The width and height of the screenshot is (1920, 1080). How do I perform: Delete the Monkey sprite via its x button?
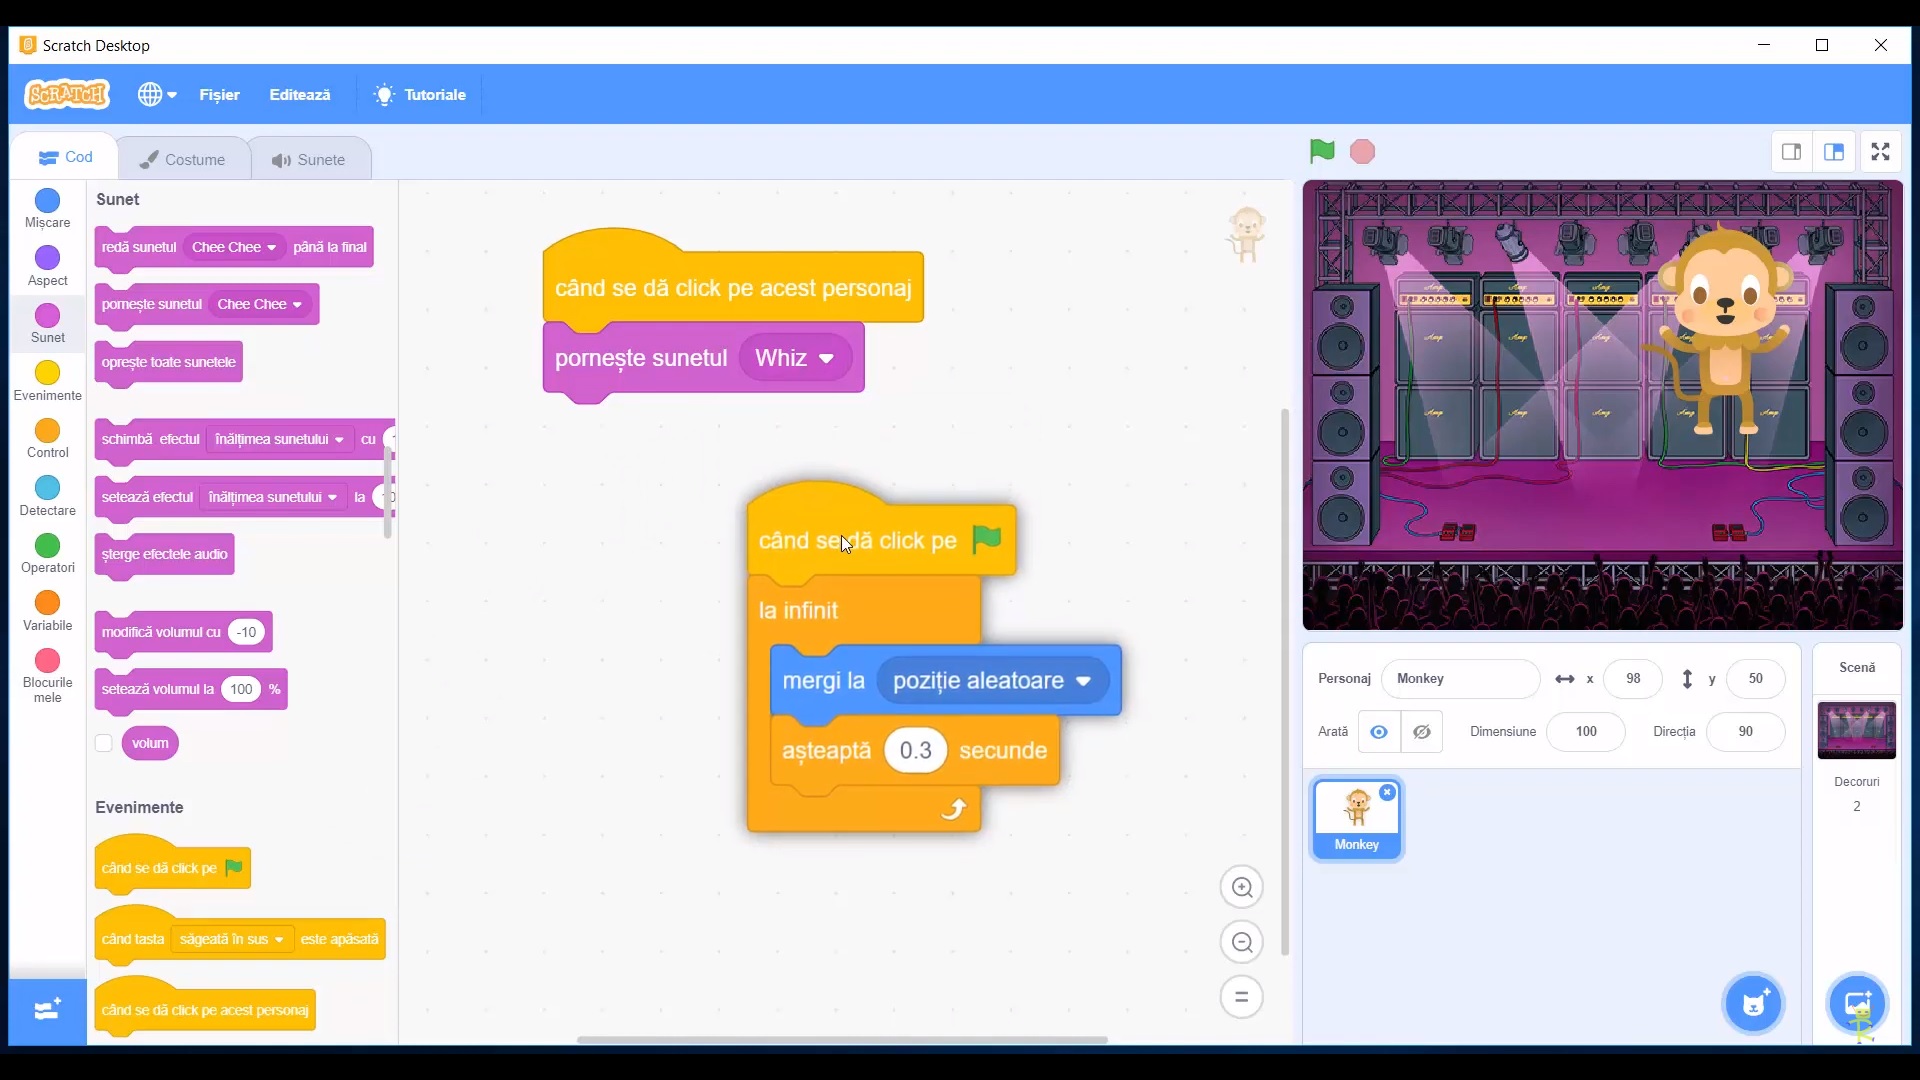coord(1388,792)
